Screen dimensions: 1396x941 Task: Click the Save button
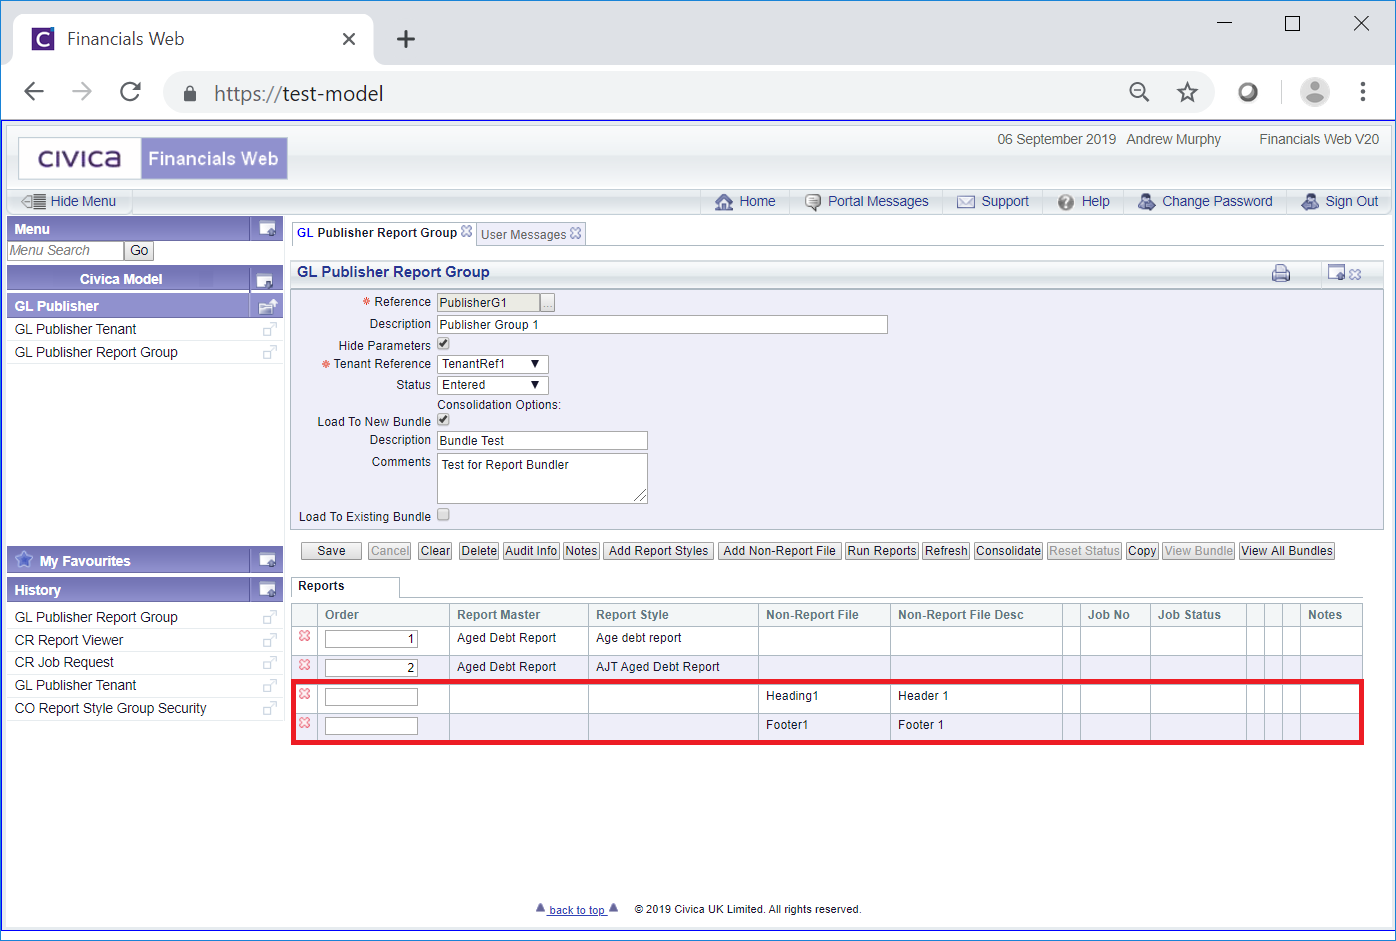(331, 551)
